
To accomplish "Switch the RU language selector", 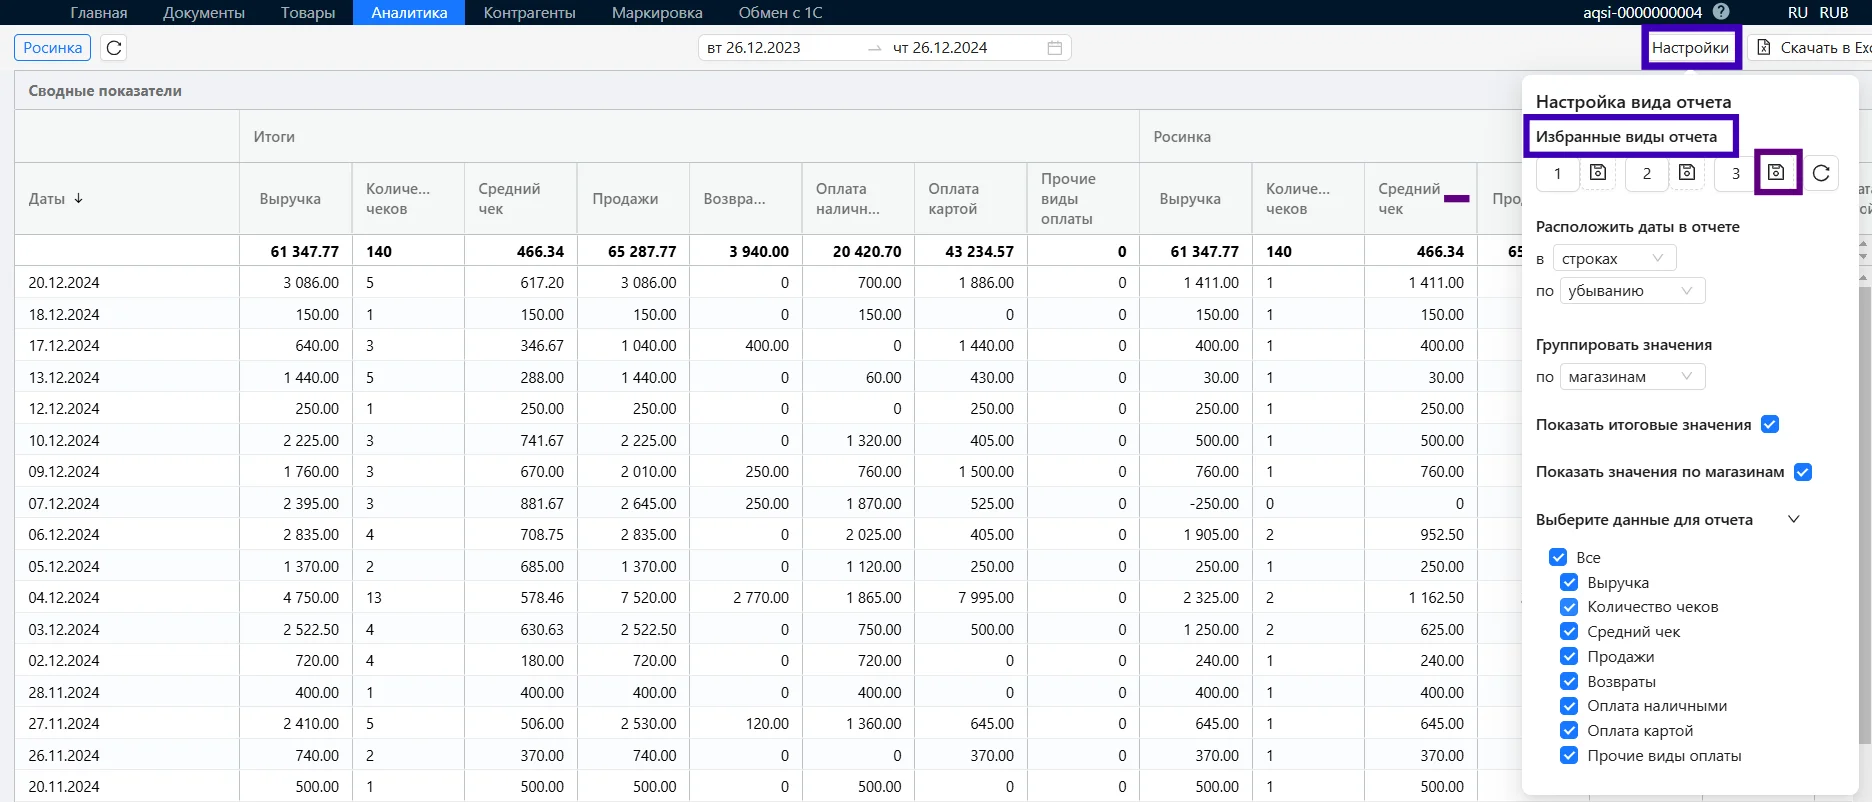I will (1798, 12).
